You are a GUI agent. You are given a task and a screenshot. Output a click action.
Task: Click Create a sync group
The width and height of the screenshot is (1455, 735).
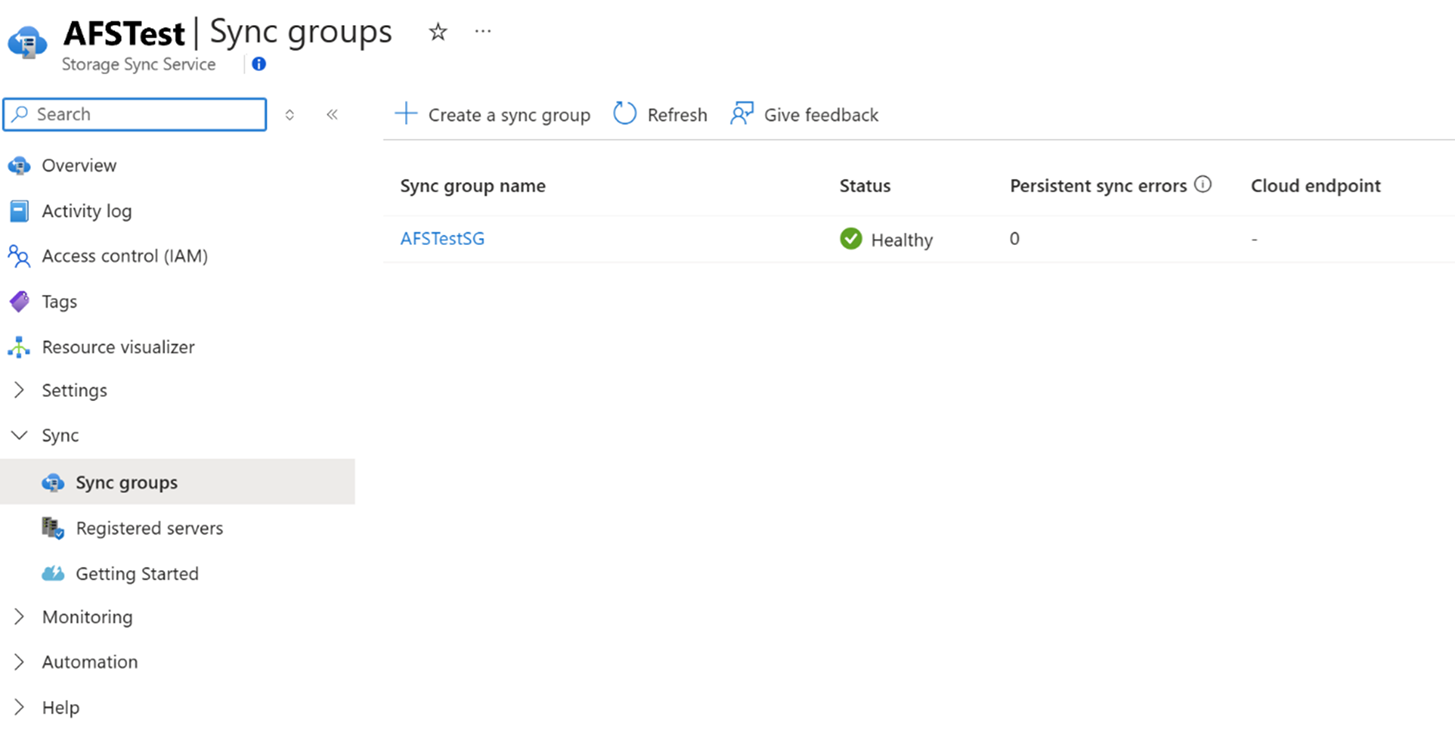(x=492, y=114)
